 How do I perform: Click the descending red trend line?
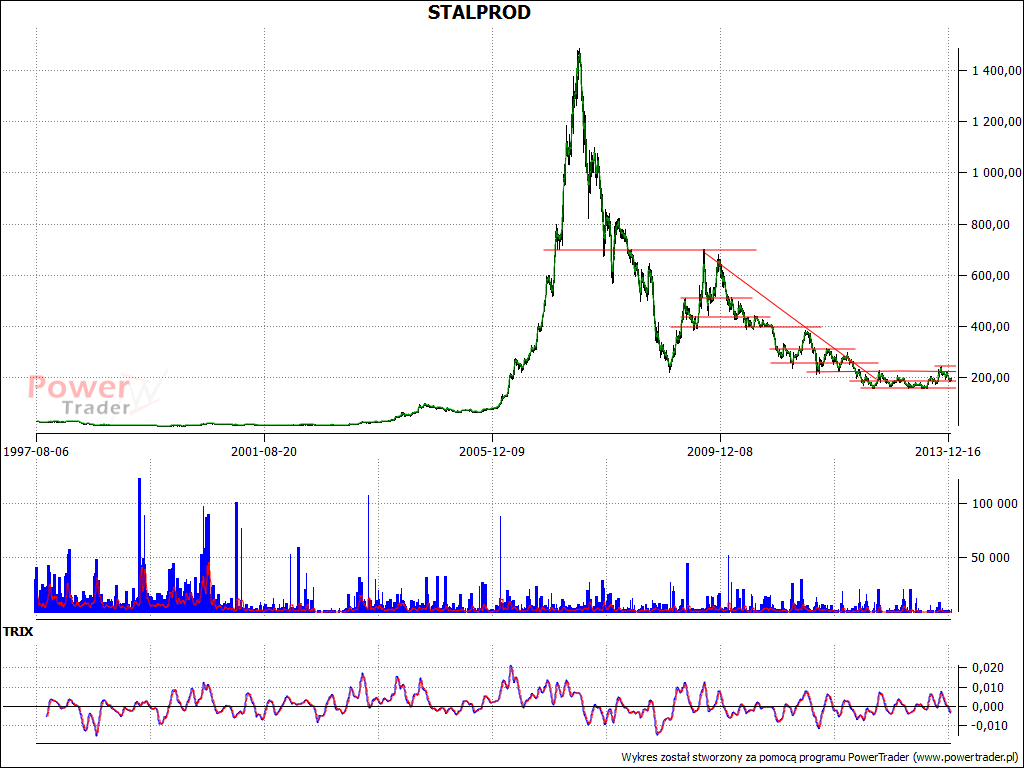[790, 316]
